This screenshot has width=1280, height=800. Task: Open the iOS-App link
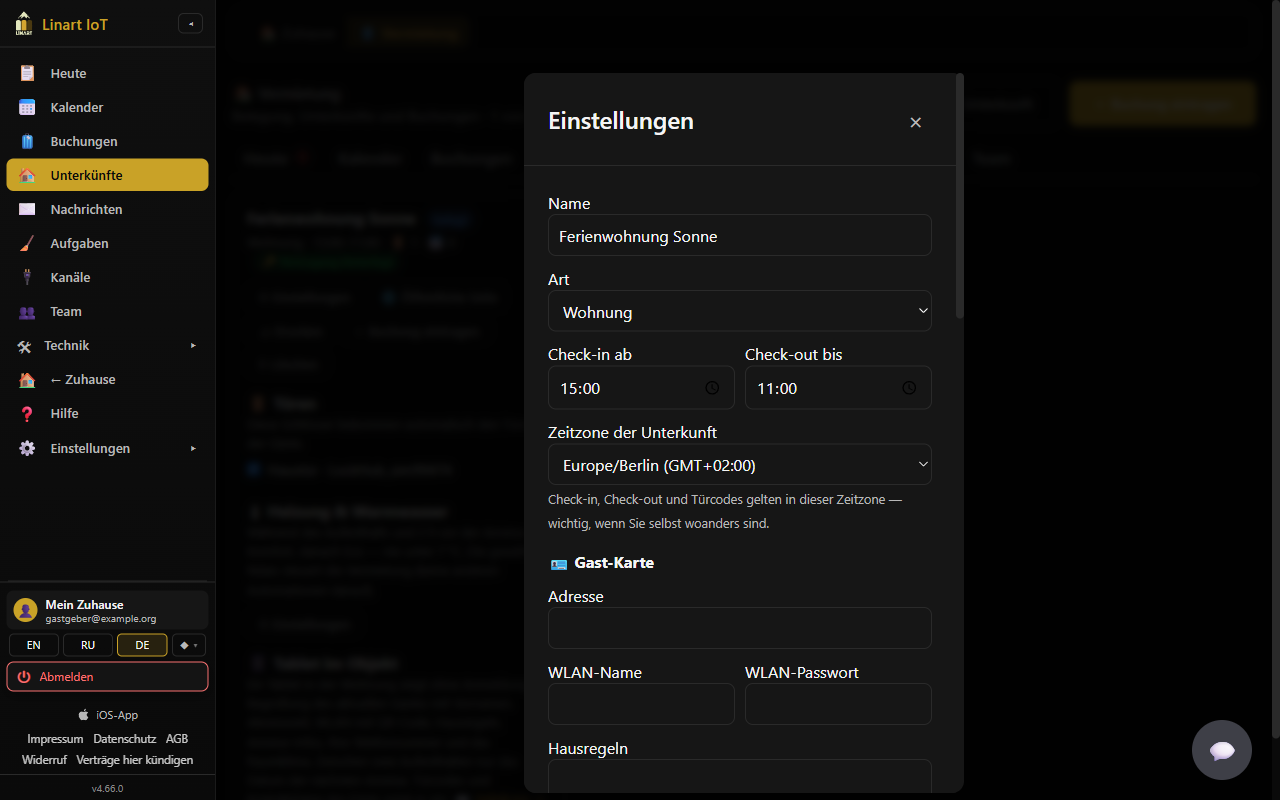pyautogui.click(x=108, y=715)
